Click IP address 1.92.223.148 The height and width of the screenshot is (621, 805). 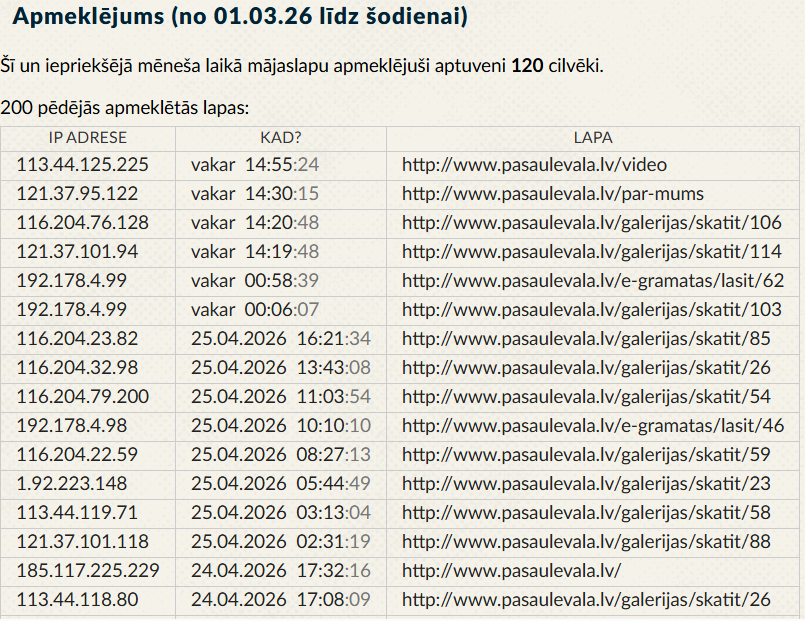pos(71,483)
